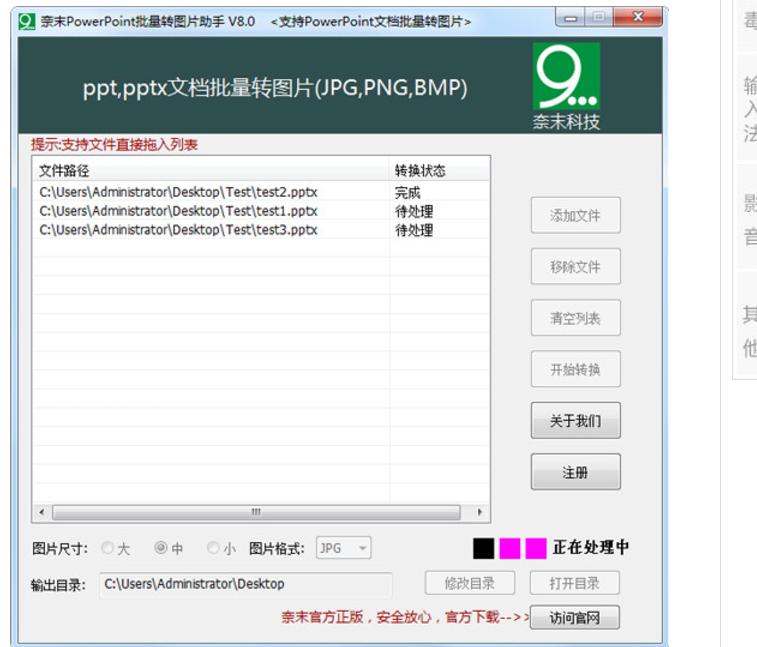
Task: Click the 注册 button
Action: pos(575,472)
